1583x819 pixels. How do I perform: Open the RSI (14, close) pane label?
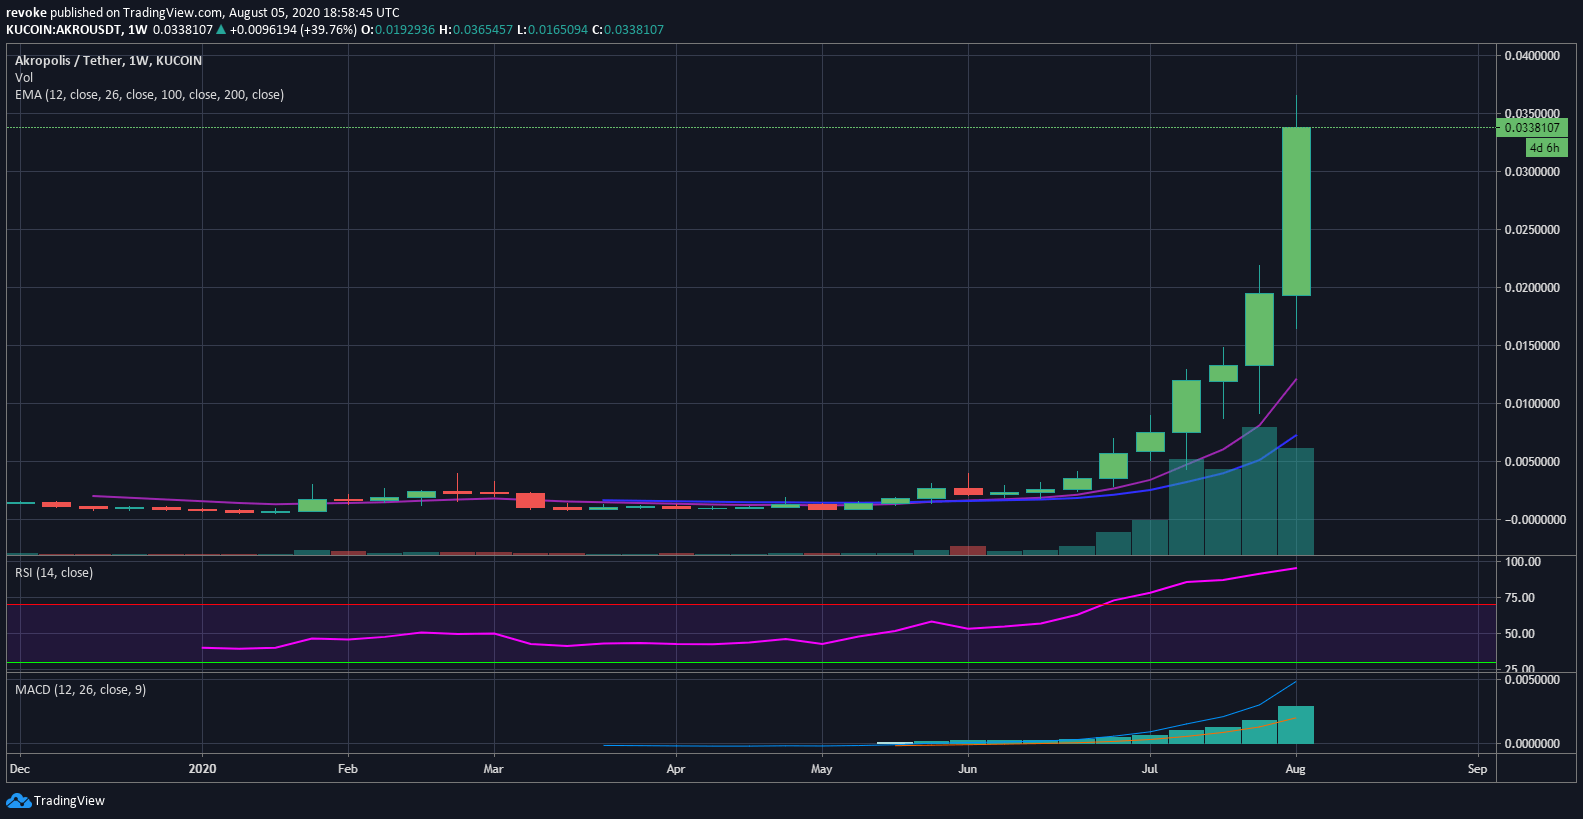pyautogui.click(x=54, y=573)
